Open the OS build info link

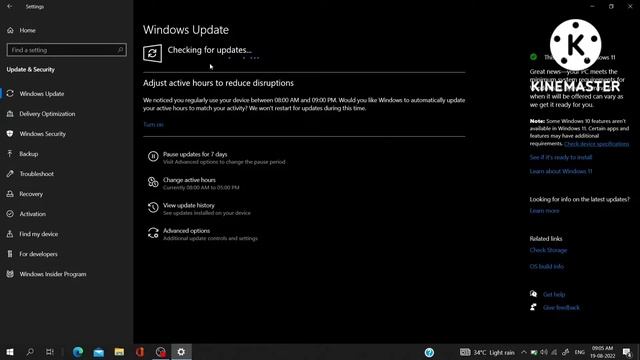point(547,267)
